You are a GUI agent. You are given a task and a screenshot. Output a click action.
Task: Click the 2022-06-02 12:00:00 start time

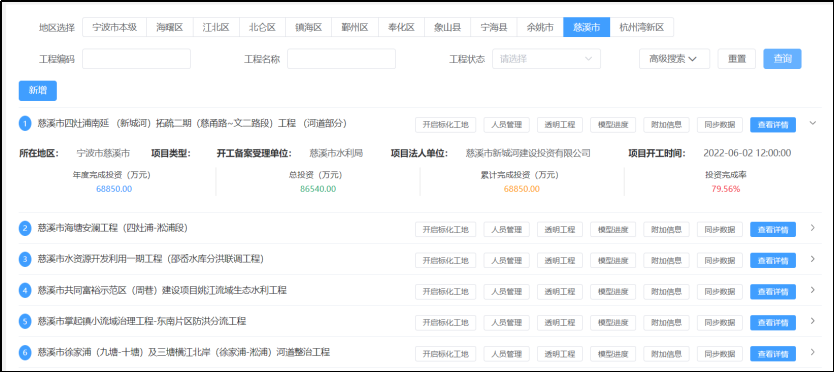click(747, 153)
